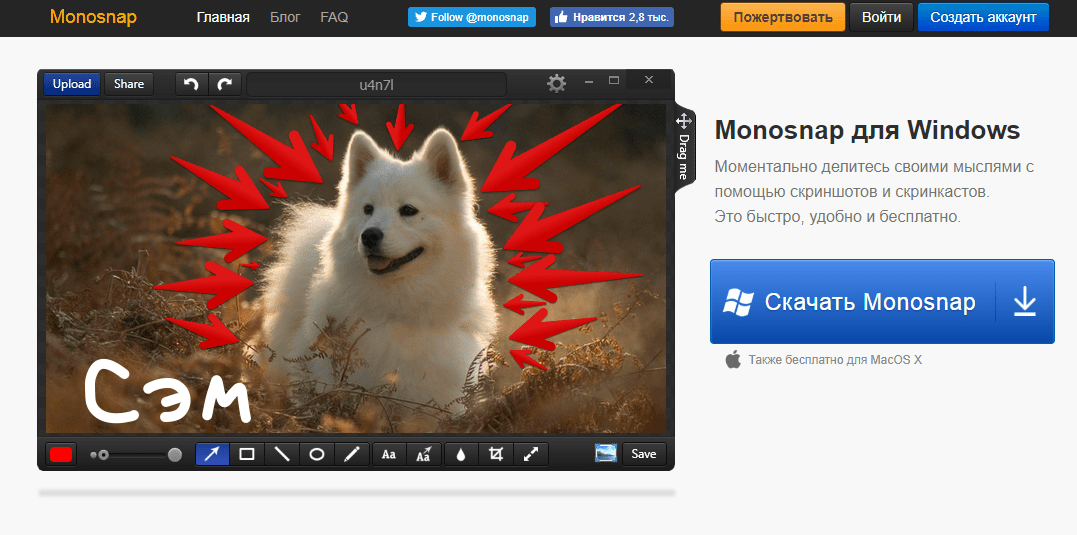Select the Crop tool
The image size is (1077, 535).
click(x=496, y=454)
